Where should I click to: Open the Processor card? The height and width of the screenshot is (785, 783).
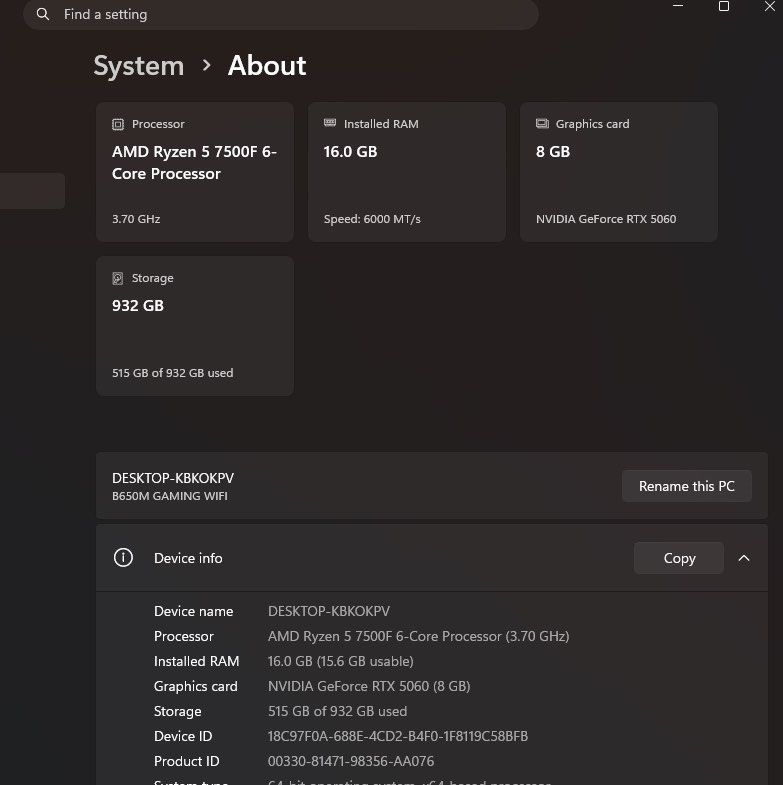[195, 172]
